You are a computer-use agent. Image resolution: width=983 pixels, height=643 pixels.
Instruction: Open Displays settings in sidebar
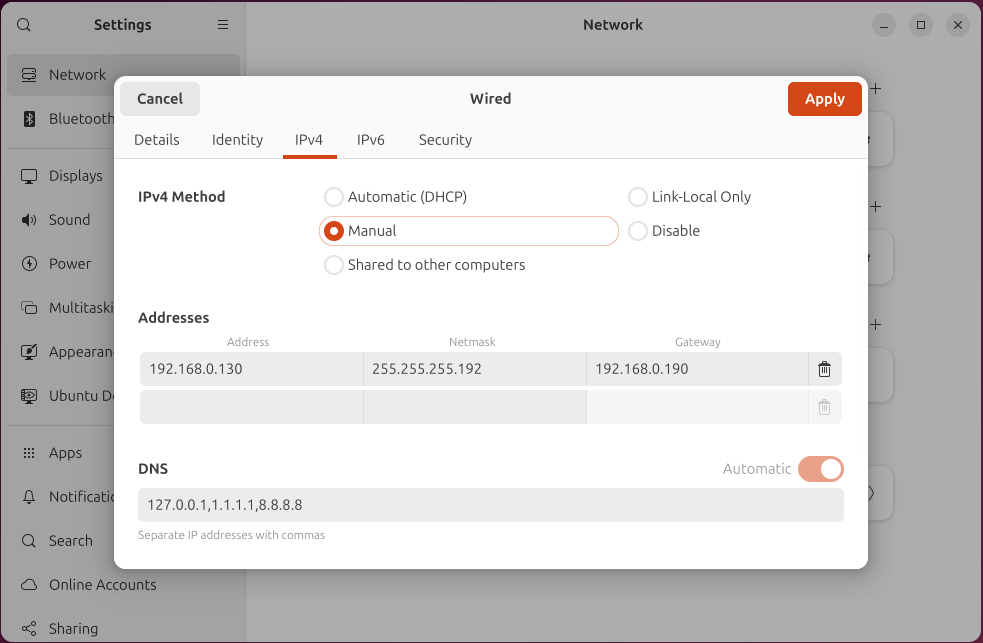tap(76, 176)
